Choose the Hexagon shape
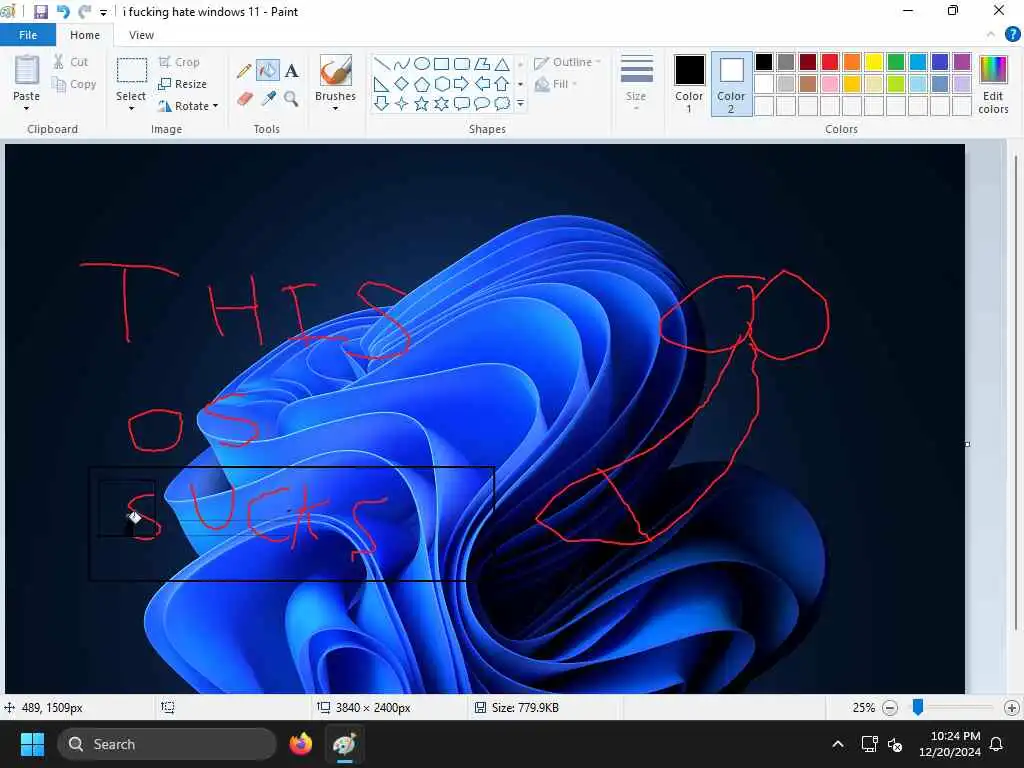This screenshot has height=768, width=1024. [441, 84]
